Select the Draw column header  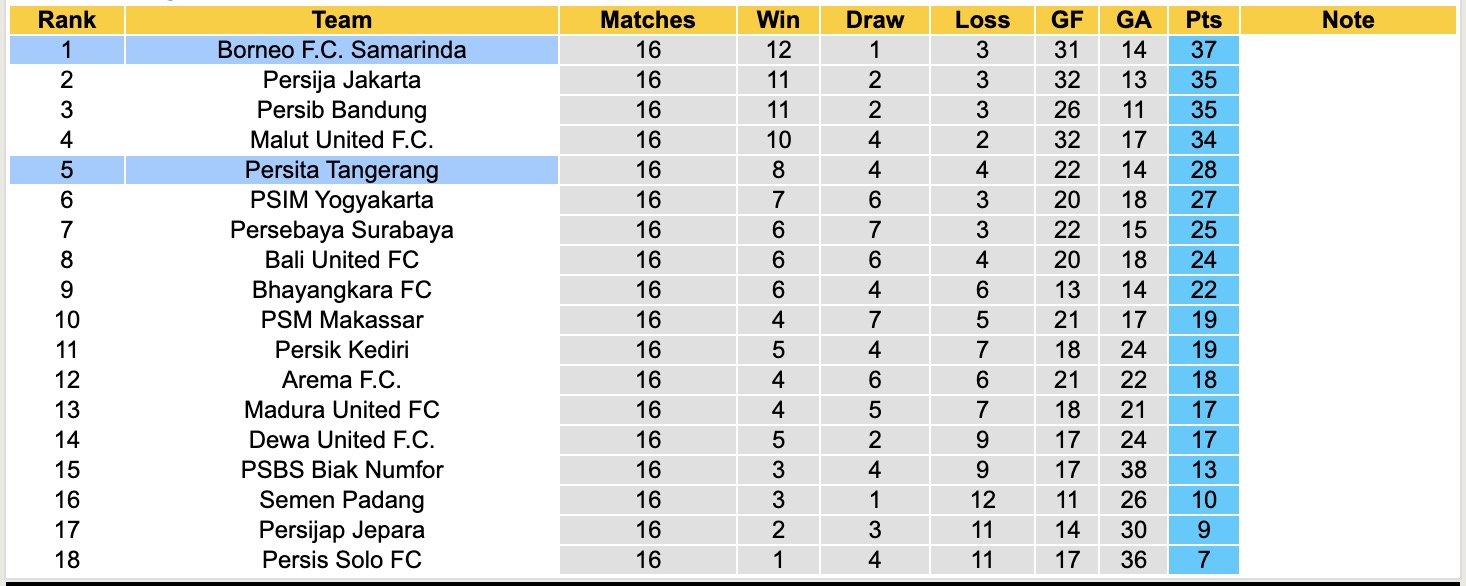(874, 20)
